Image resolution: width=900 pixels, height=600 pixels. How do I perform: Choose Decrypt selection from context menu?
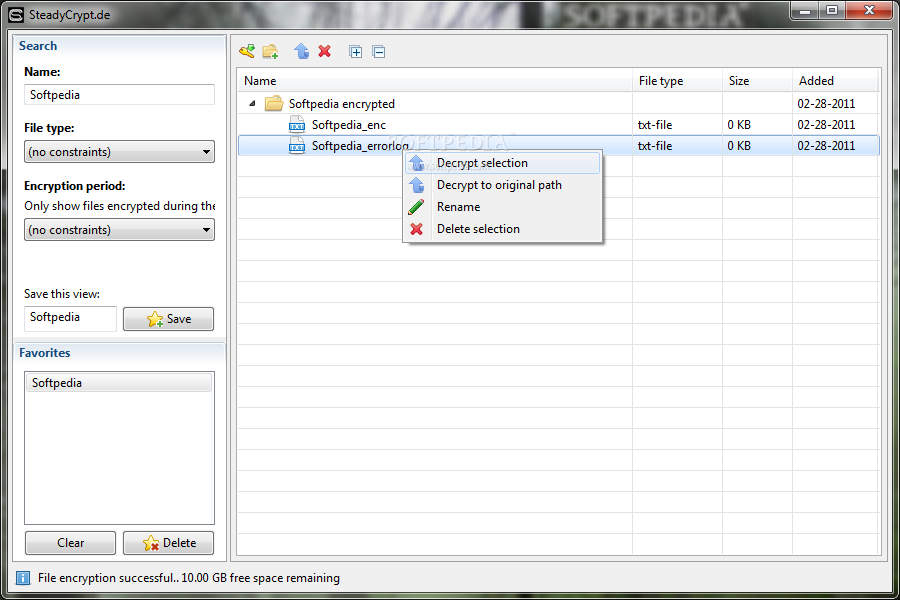[502, 163]
